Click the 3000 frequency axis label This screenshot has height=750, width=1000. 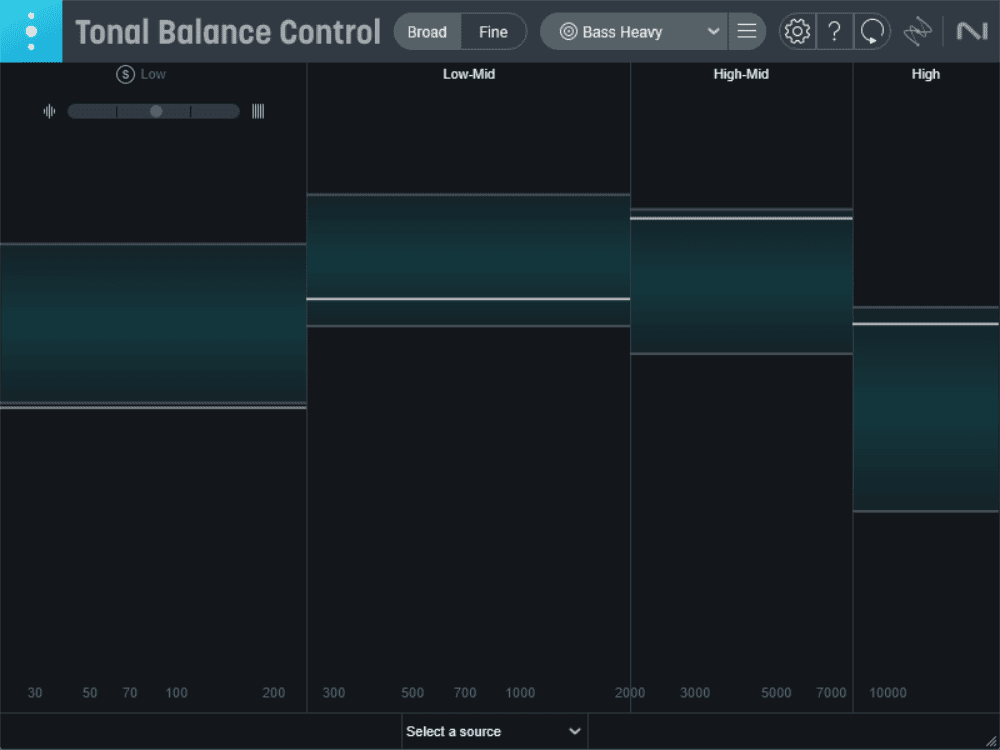pyautogui.click(x=695, y=693)
